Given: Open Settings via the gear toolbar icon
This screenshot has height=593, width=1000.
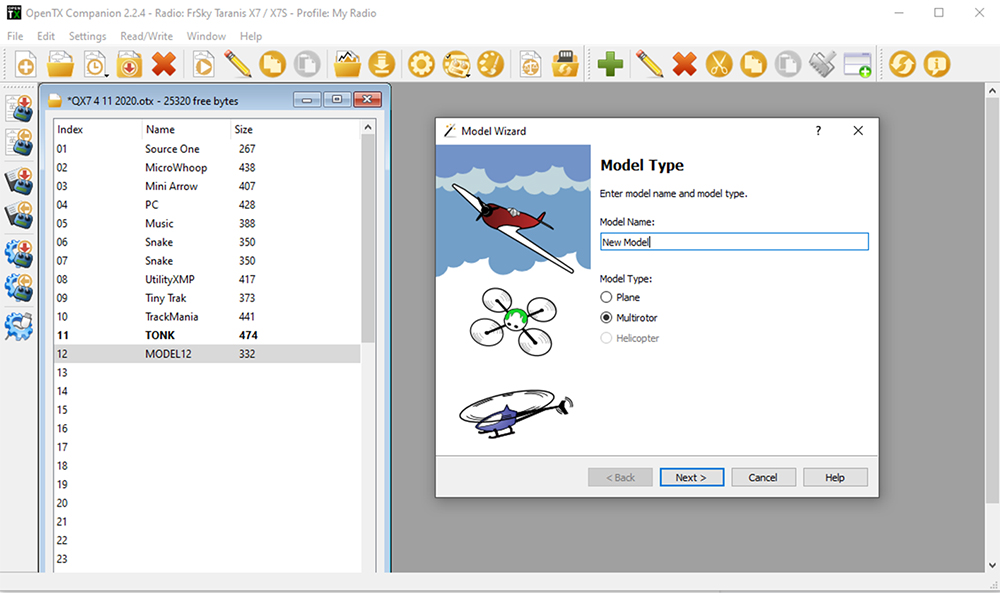Looking at the screenshot, I should coord(421,64).
